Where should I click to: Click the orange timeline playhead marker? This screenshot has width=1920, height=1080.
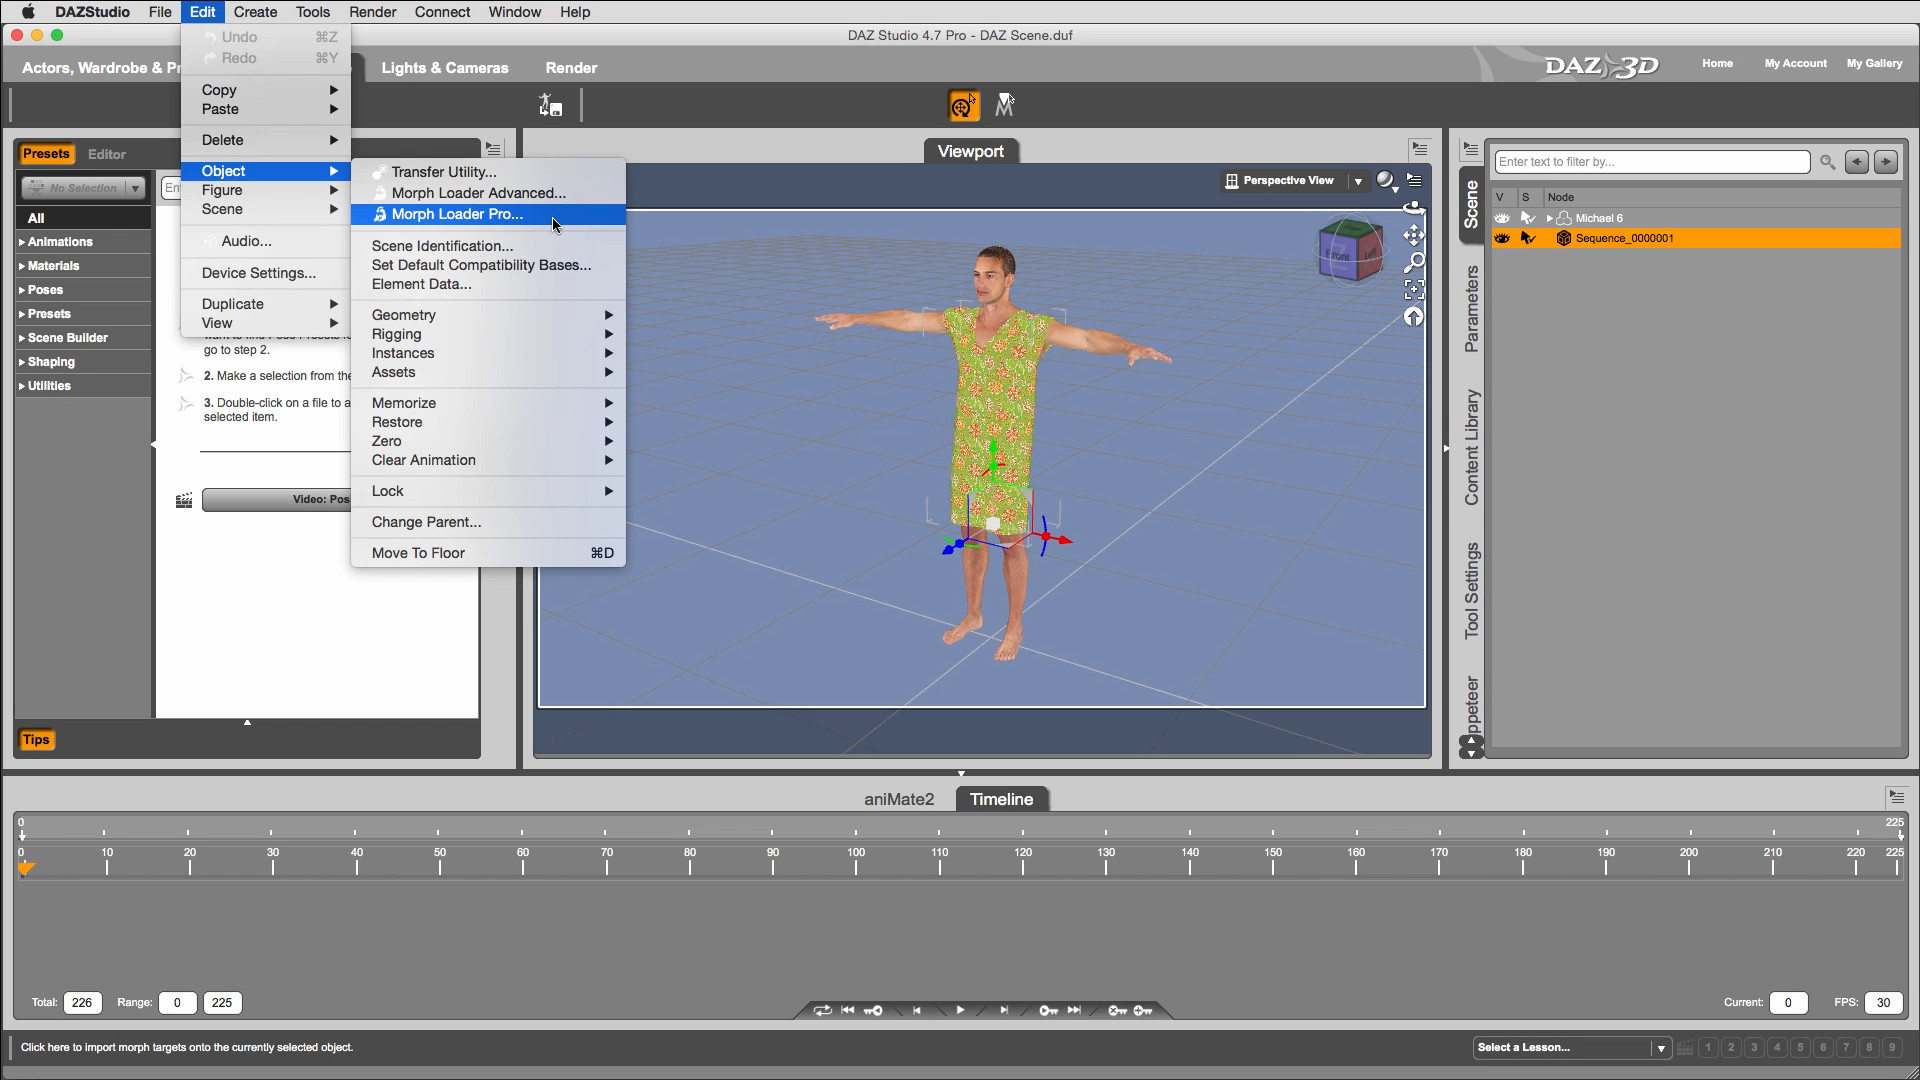[26, 868]
